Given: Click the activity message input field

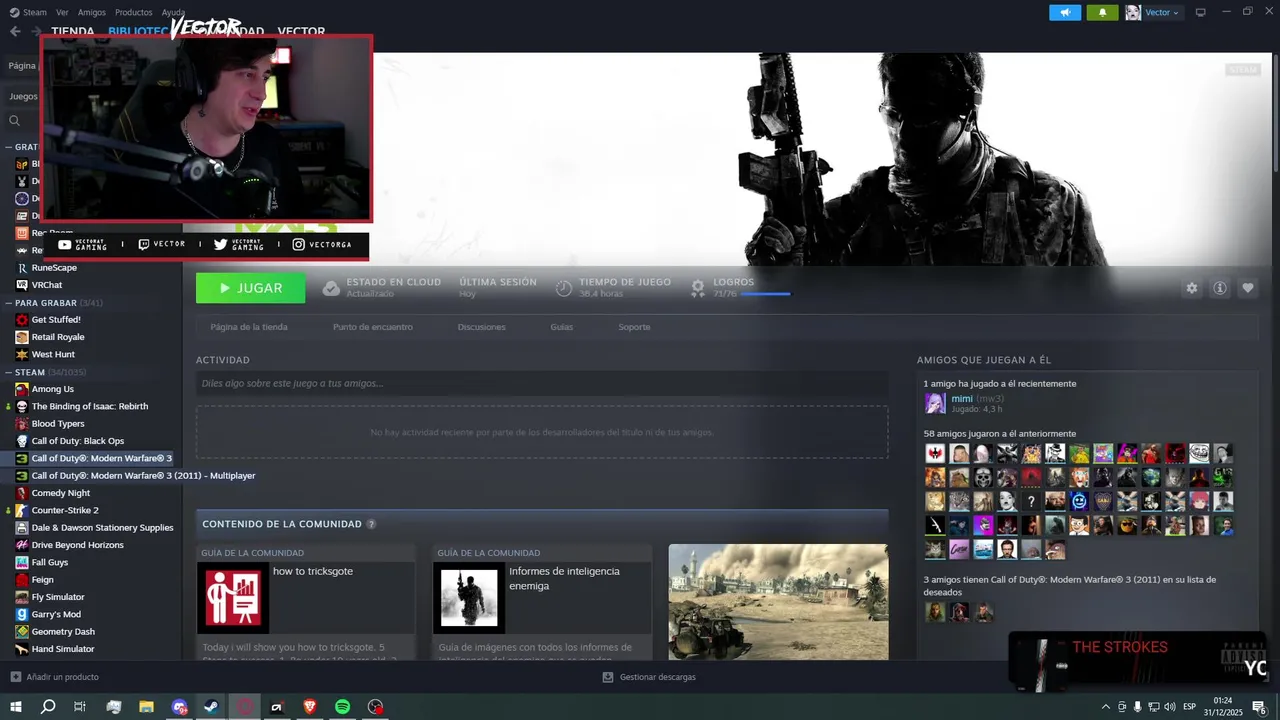Looking at the screenshot, I should [x=542, y=383].
